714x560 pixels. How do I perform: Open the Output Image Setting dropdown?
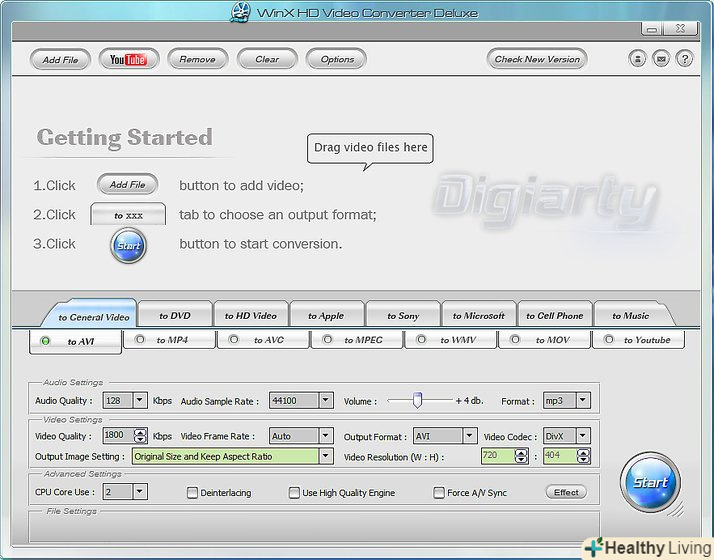pyautogui.click(x=325, y=456)
